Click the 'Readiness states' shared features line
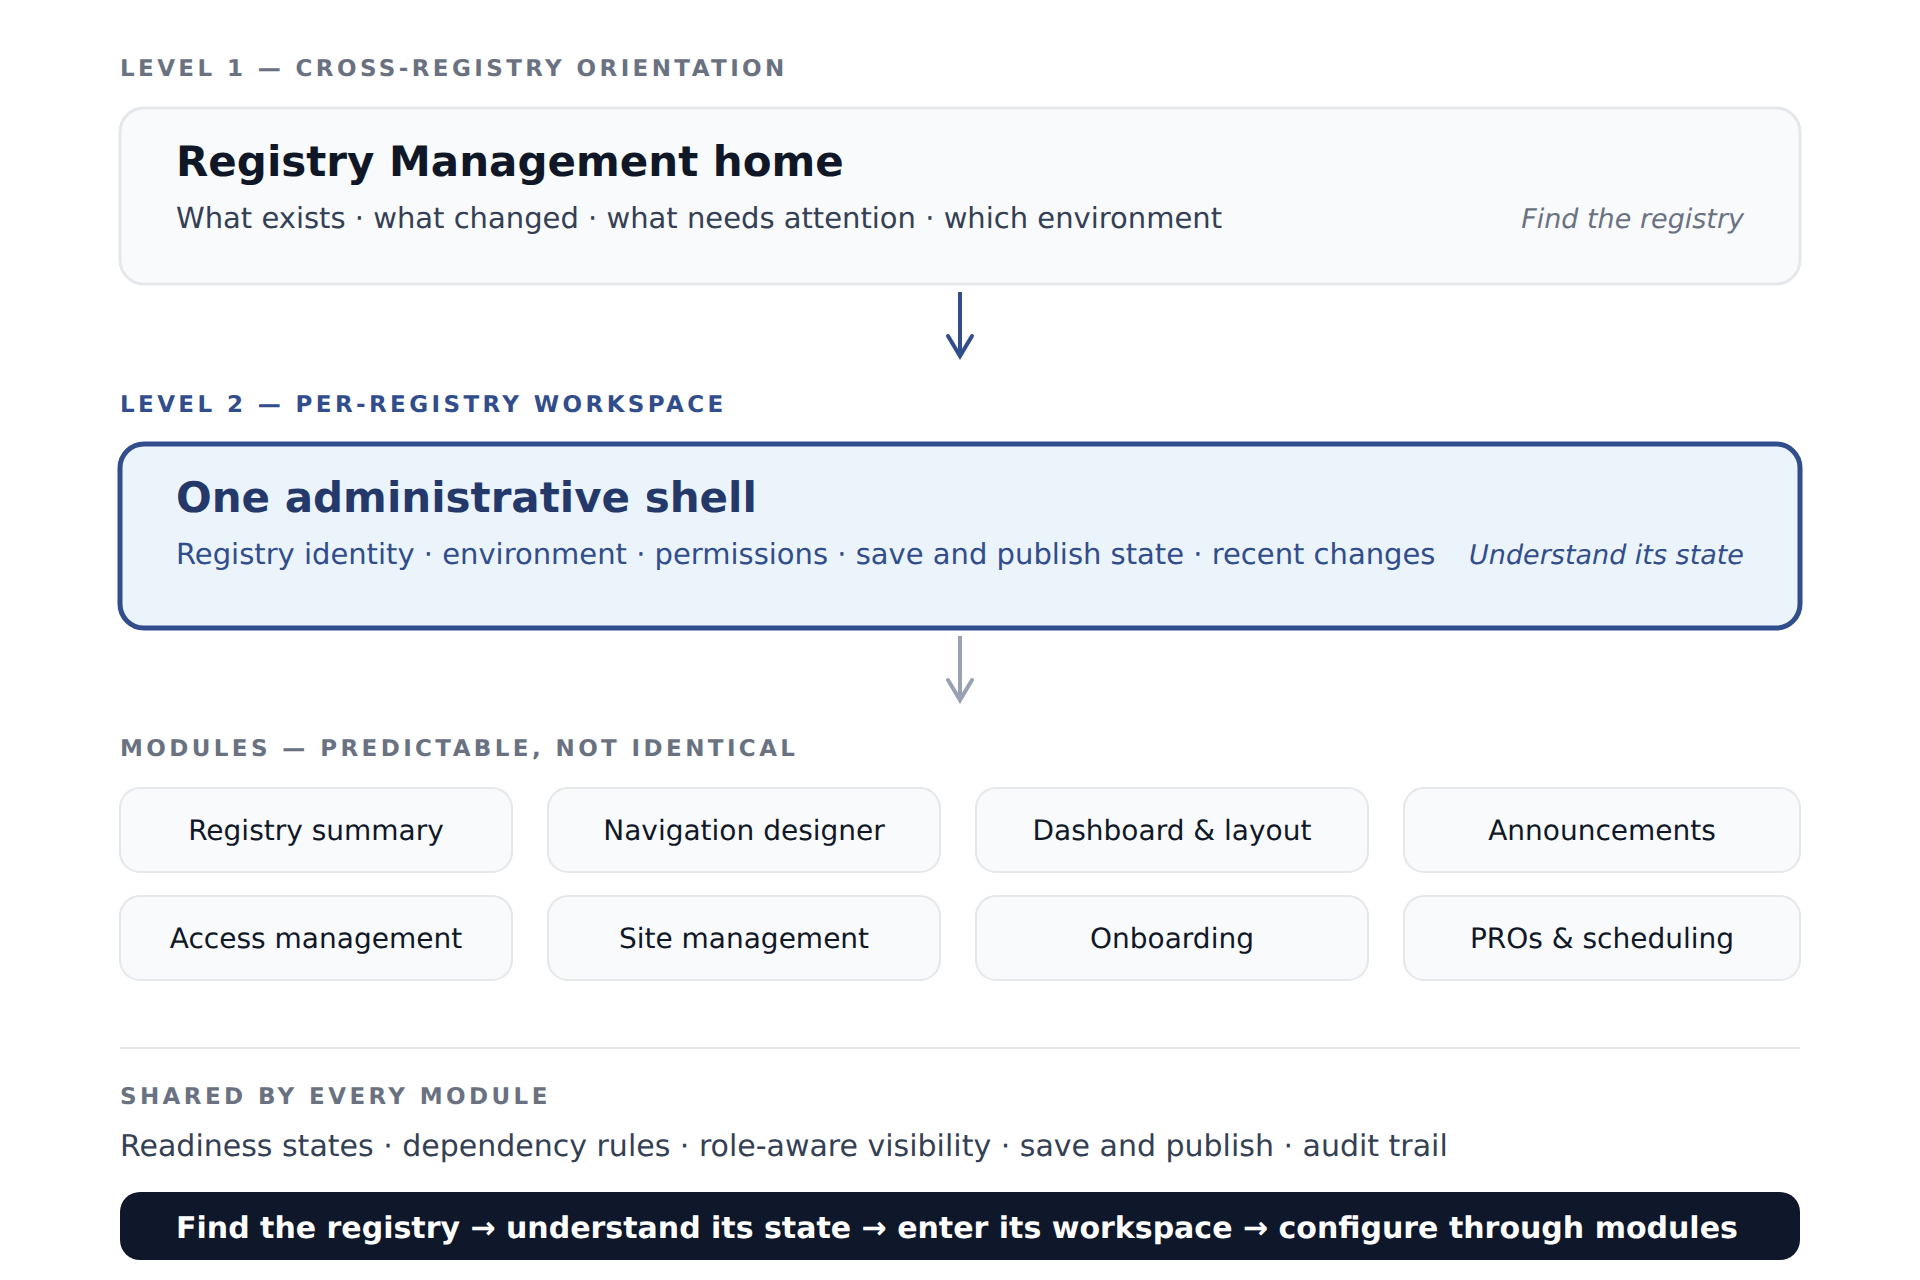This screenshot has width=1920, height=1280. 784,1146
